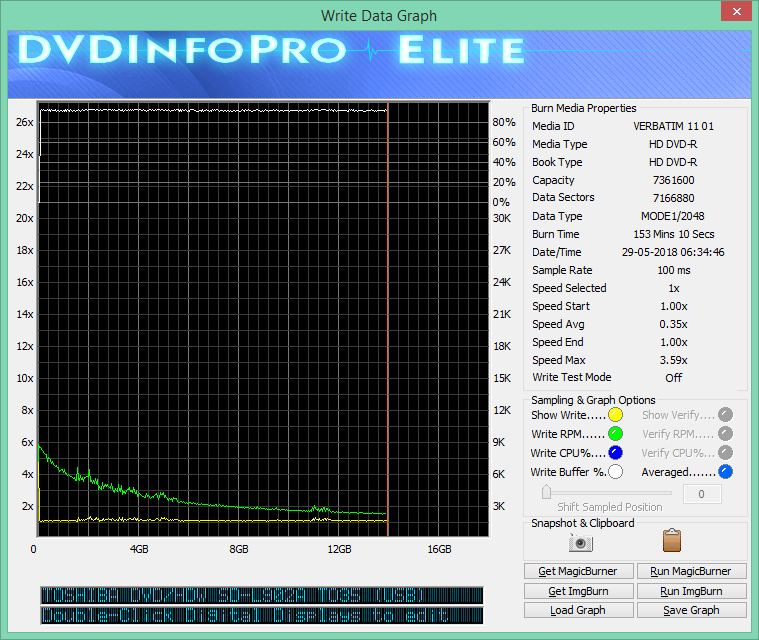
Task: Click the 80% label on buffer axis
Action: 504,122
